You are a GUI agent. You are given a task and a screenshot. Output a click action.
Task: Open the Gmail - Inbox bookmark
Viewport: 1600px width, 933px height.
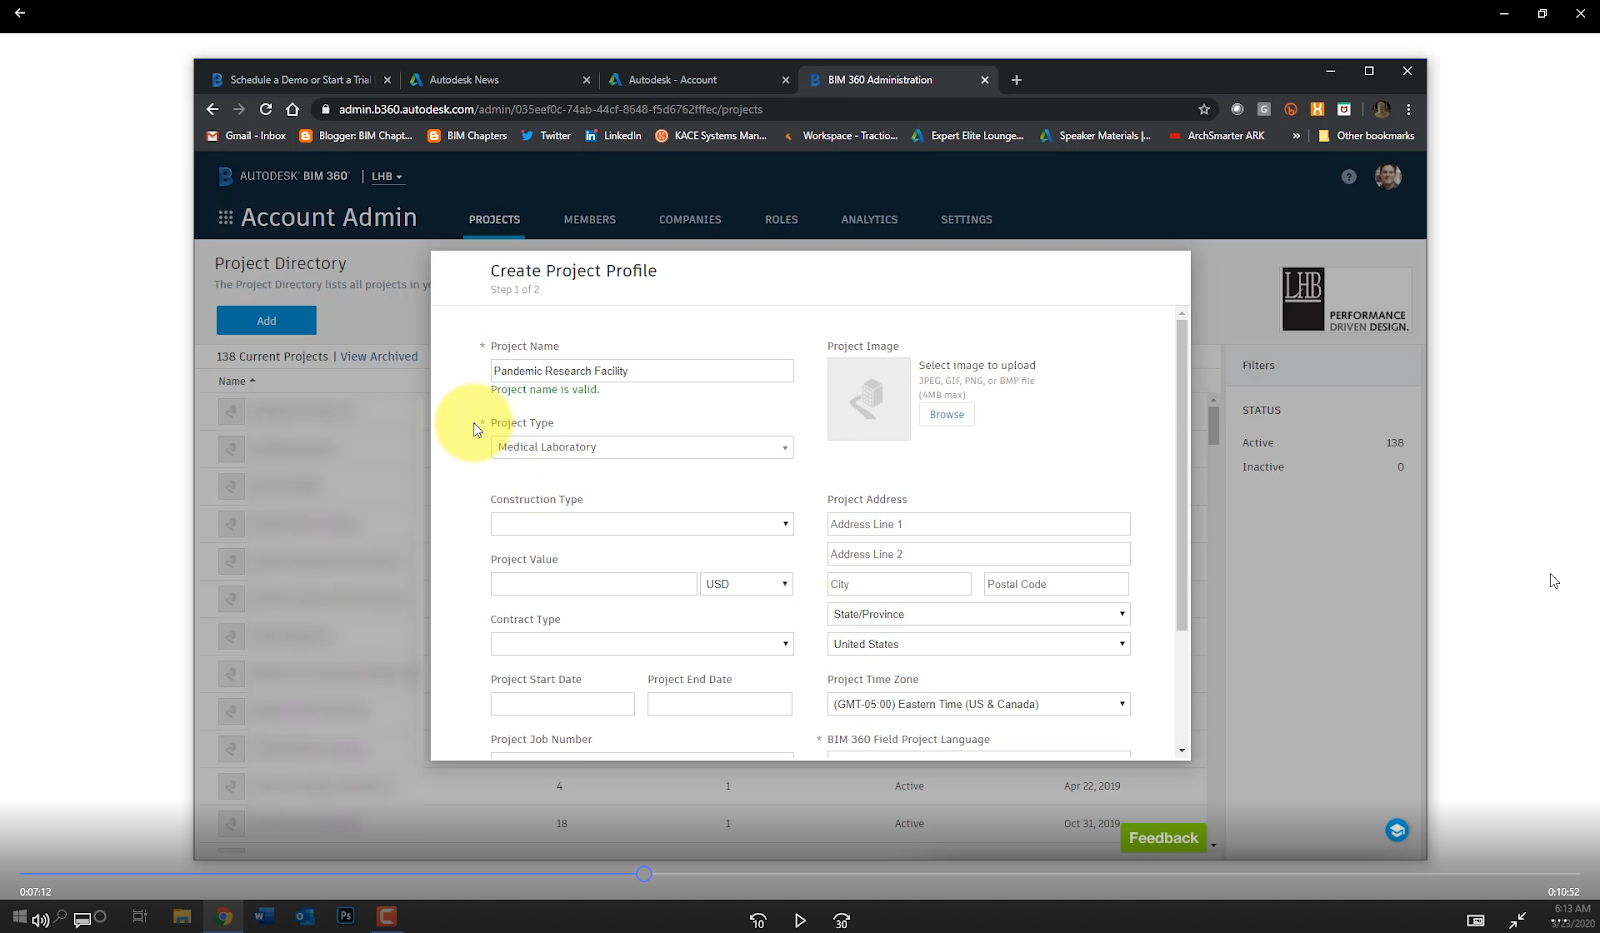[x=246, y=136]
